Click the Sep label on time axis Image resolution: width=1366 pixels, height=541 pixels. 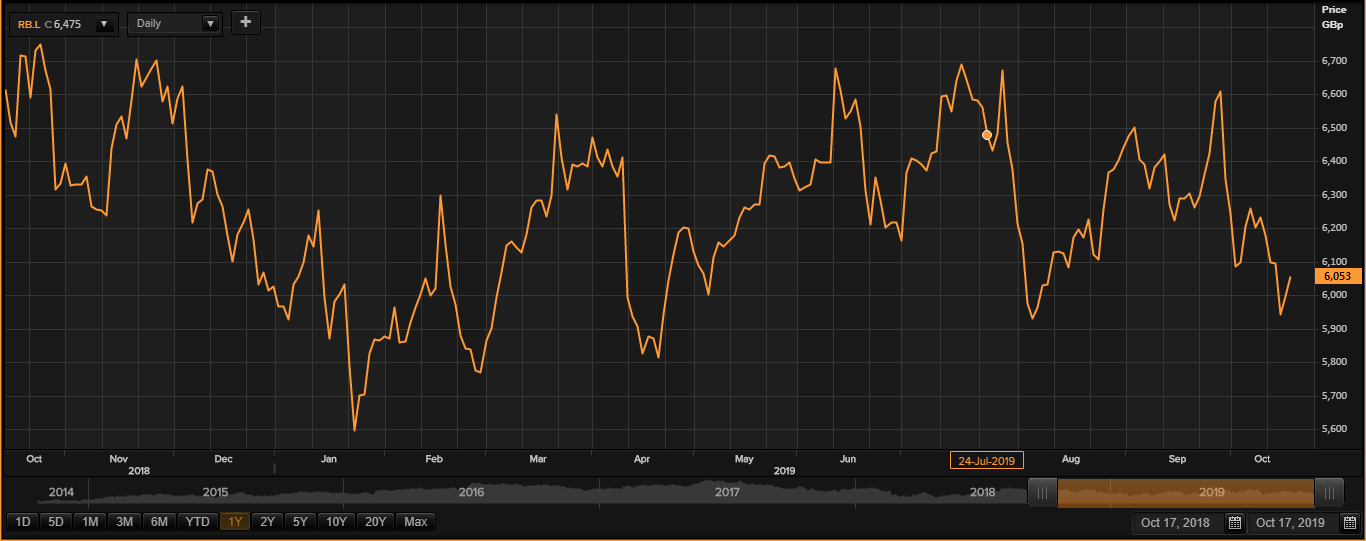click(x=1177, y=459)
